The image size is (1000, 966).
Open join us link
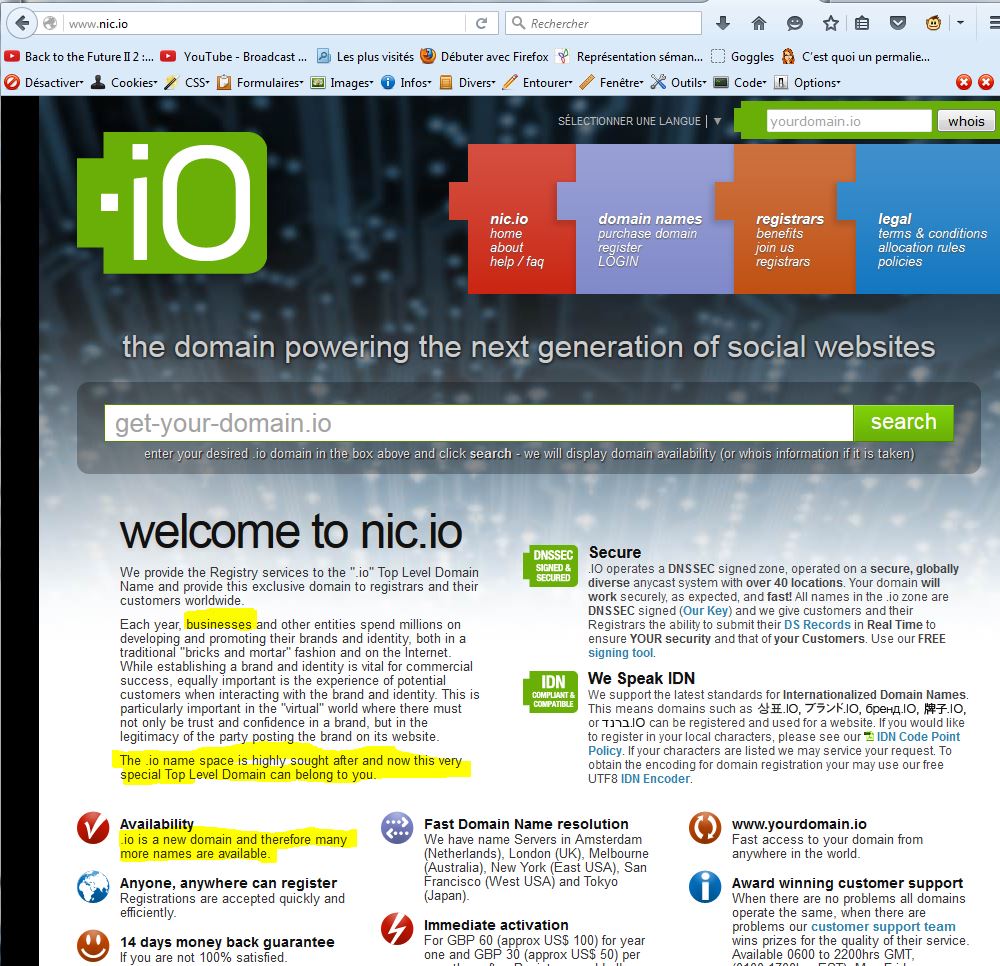click(x=774, y=247)
